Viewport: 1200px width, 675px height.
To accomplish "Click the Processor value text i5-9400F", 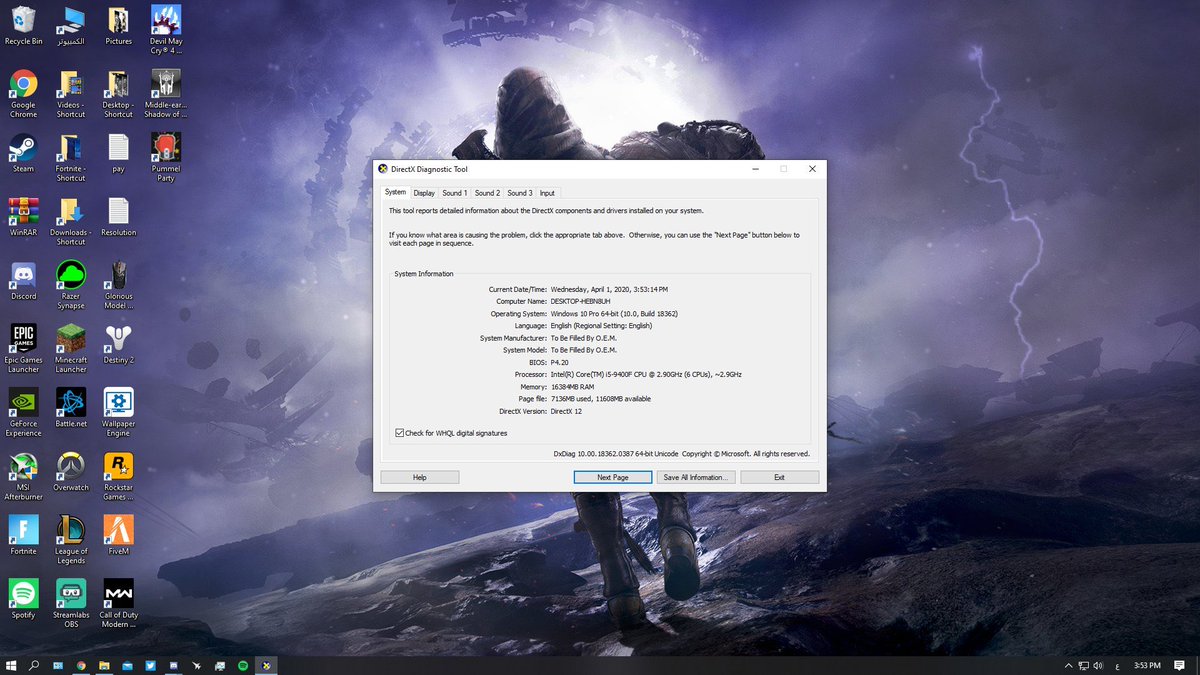I will click(x=646, y=374).
